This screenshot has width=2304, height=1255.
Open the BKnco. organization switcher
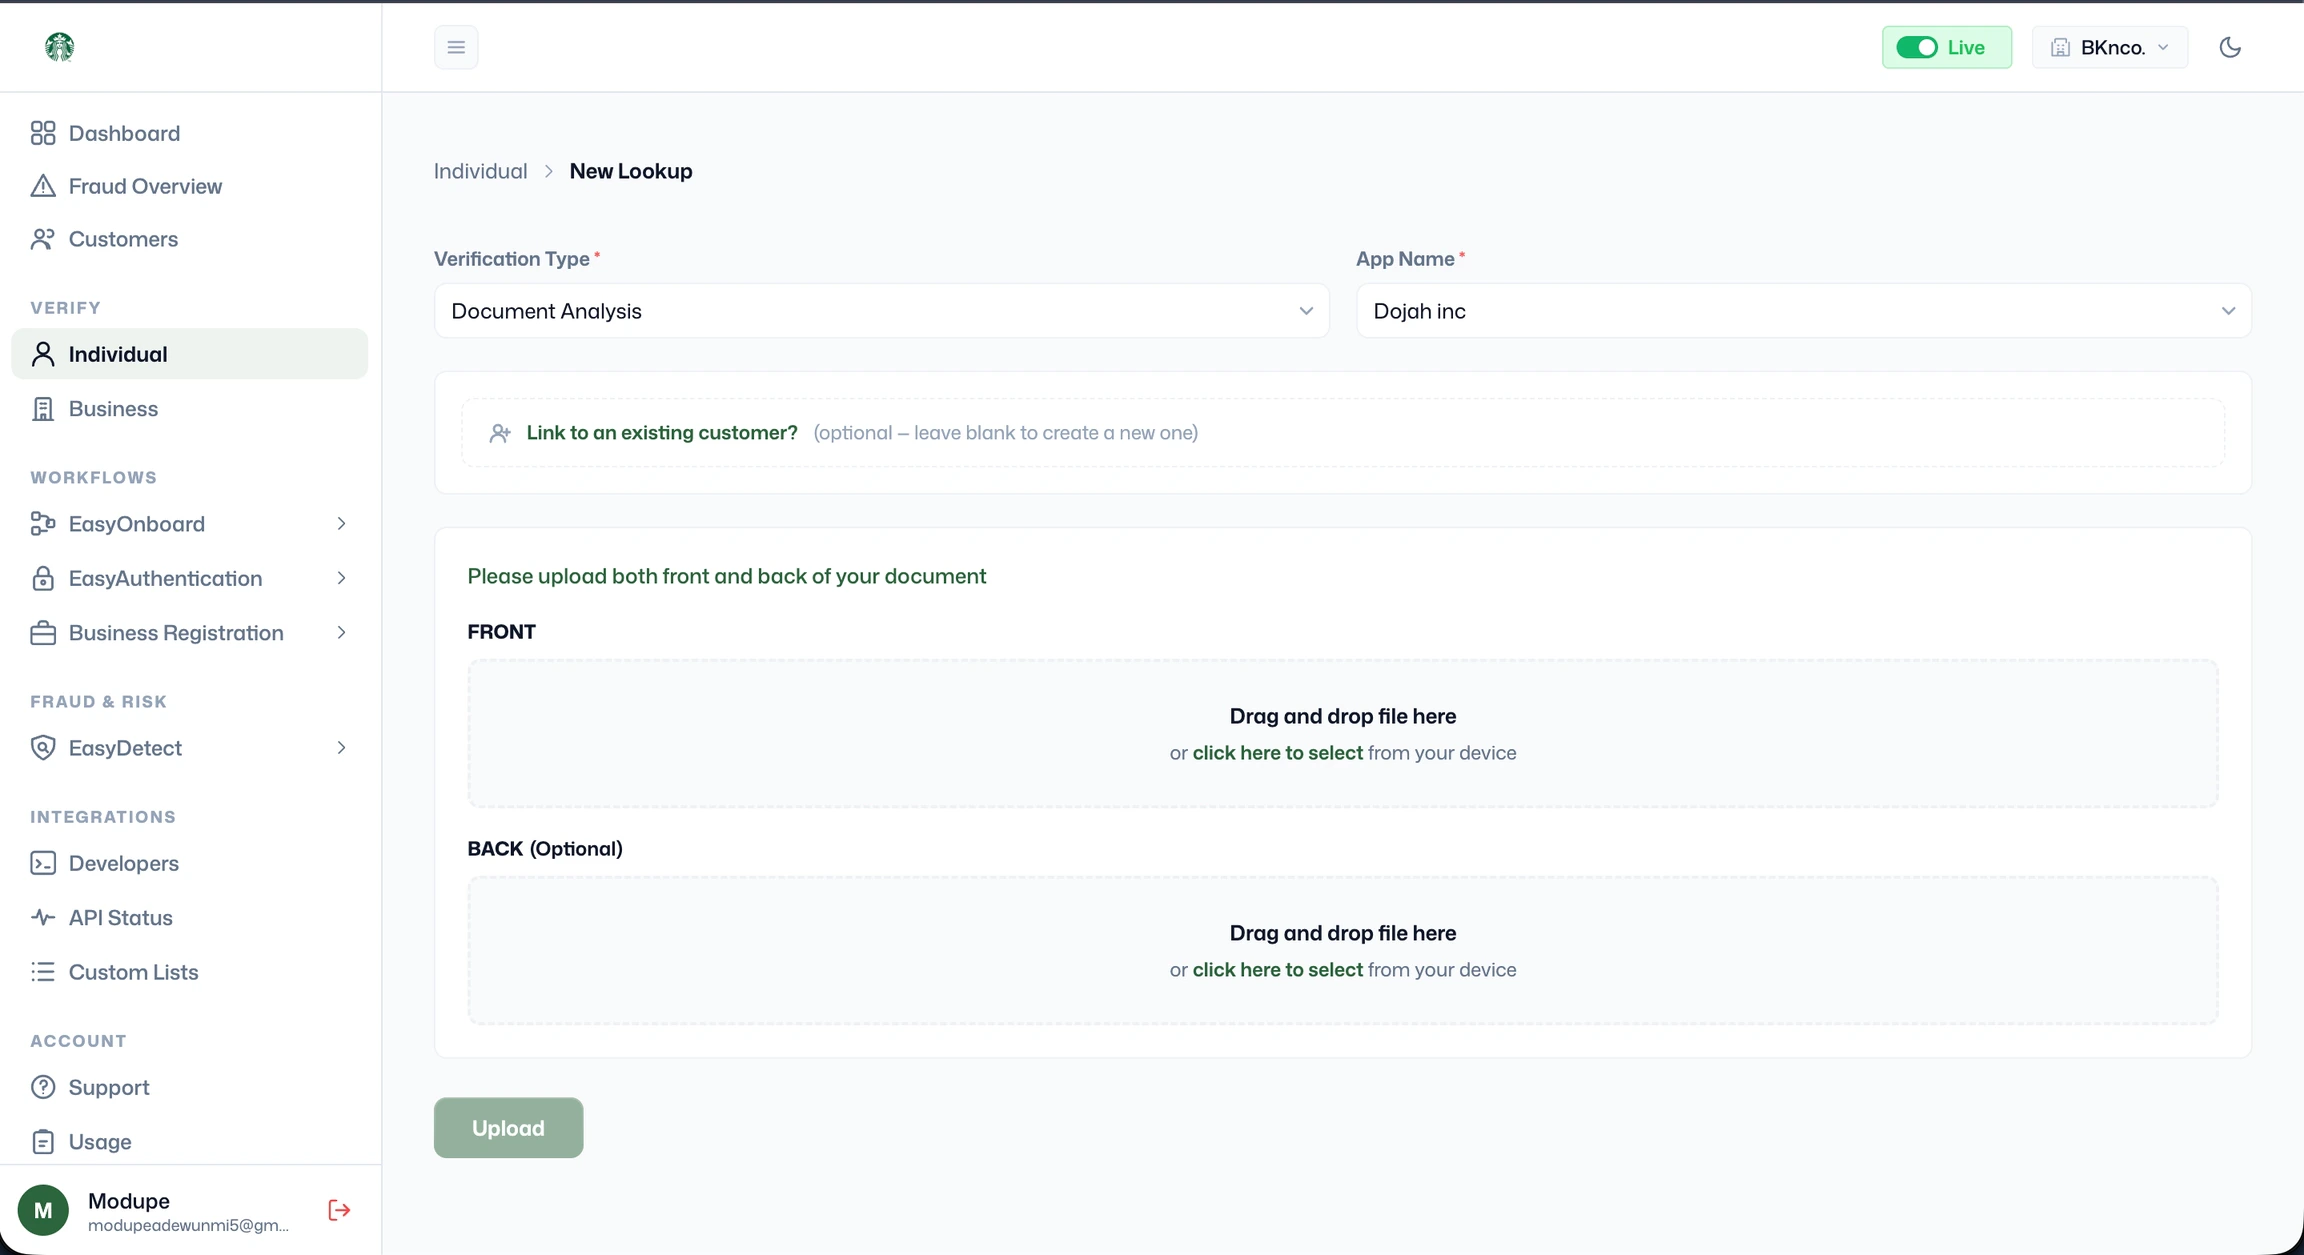click(2110, 47)
